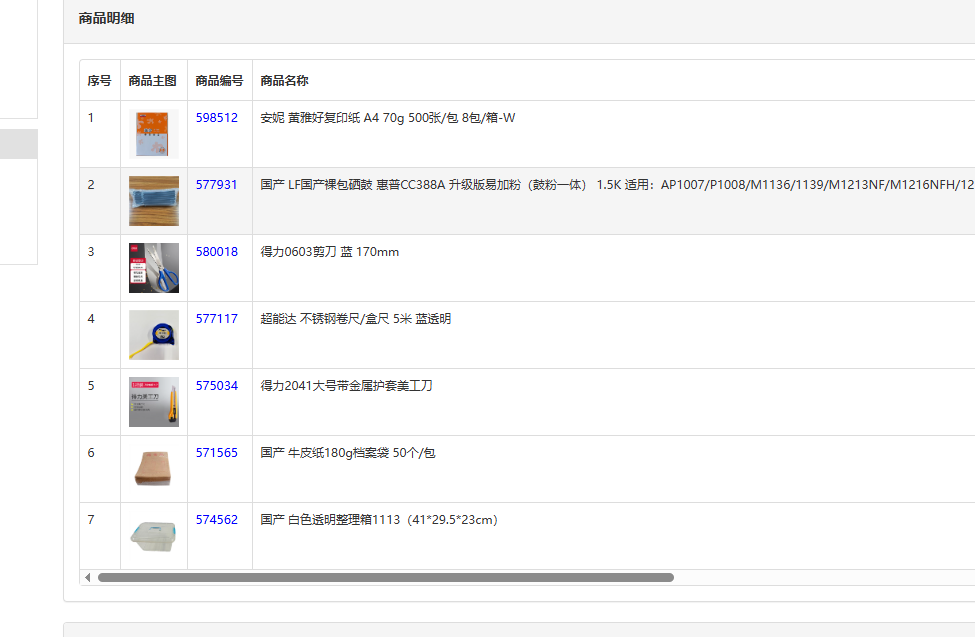Open product number 574562
This screenshot has height=637, width=975.
tap(217, 520)
